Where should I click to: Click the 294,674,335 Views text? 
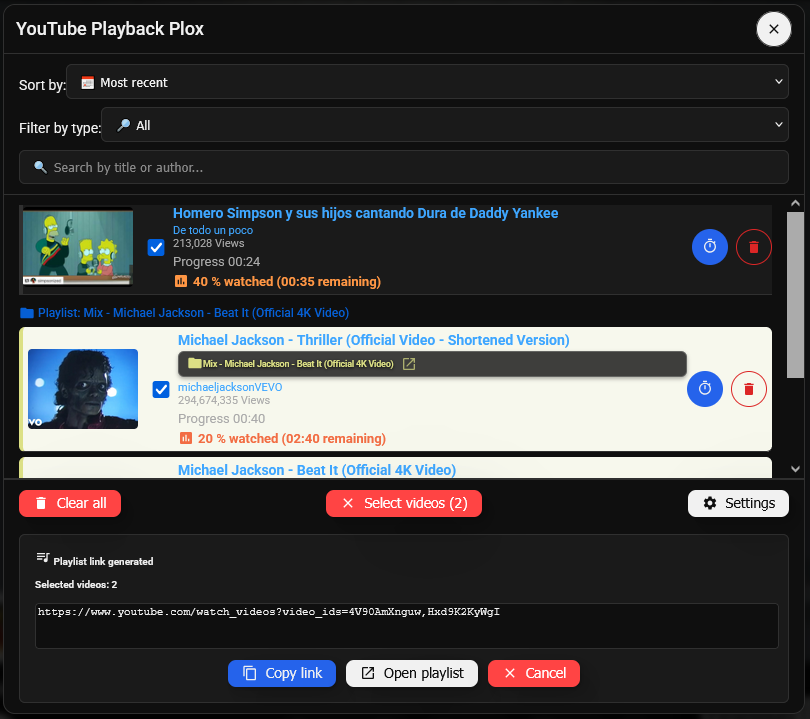click(x=224, y=400)
